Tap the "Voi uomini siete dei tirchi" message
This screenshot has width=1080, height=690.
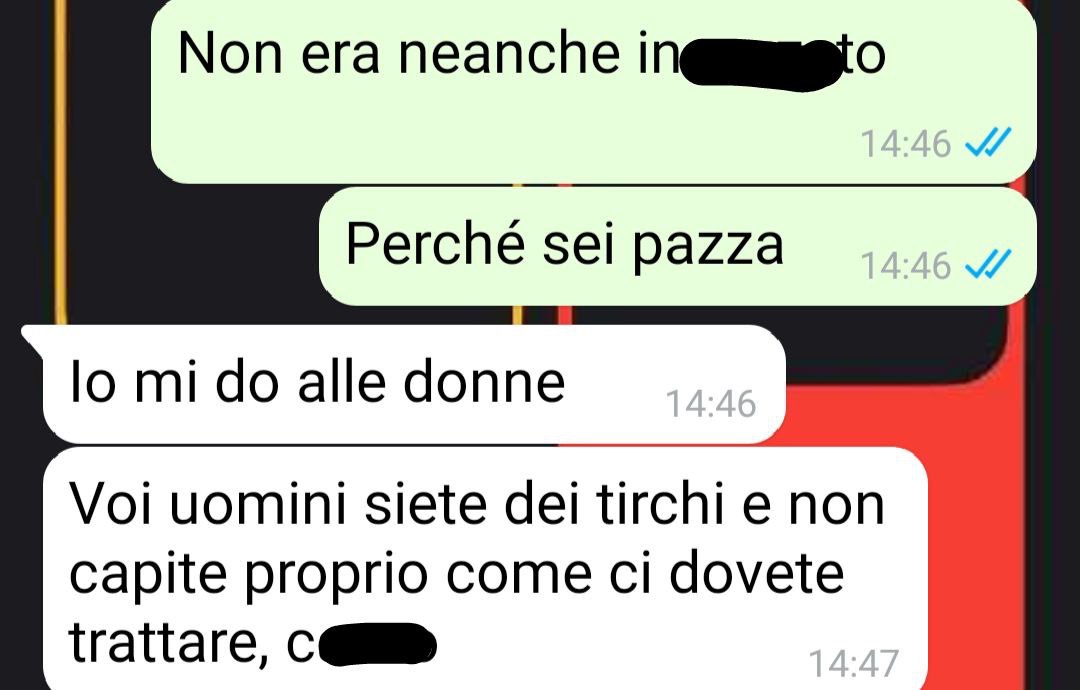486,569
